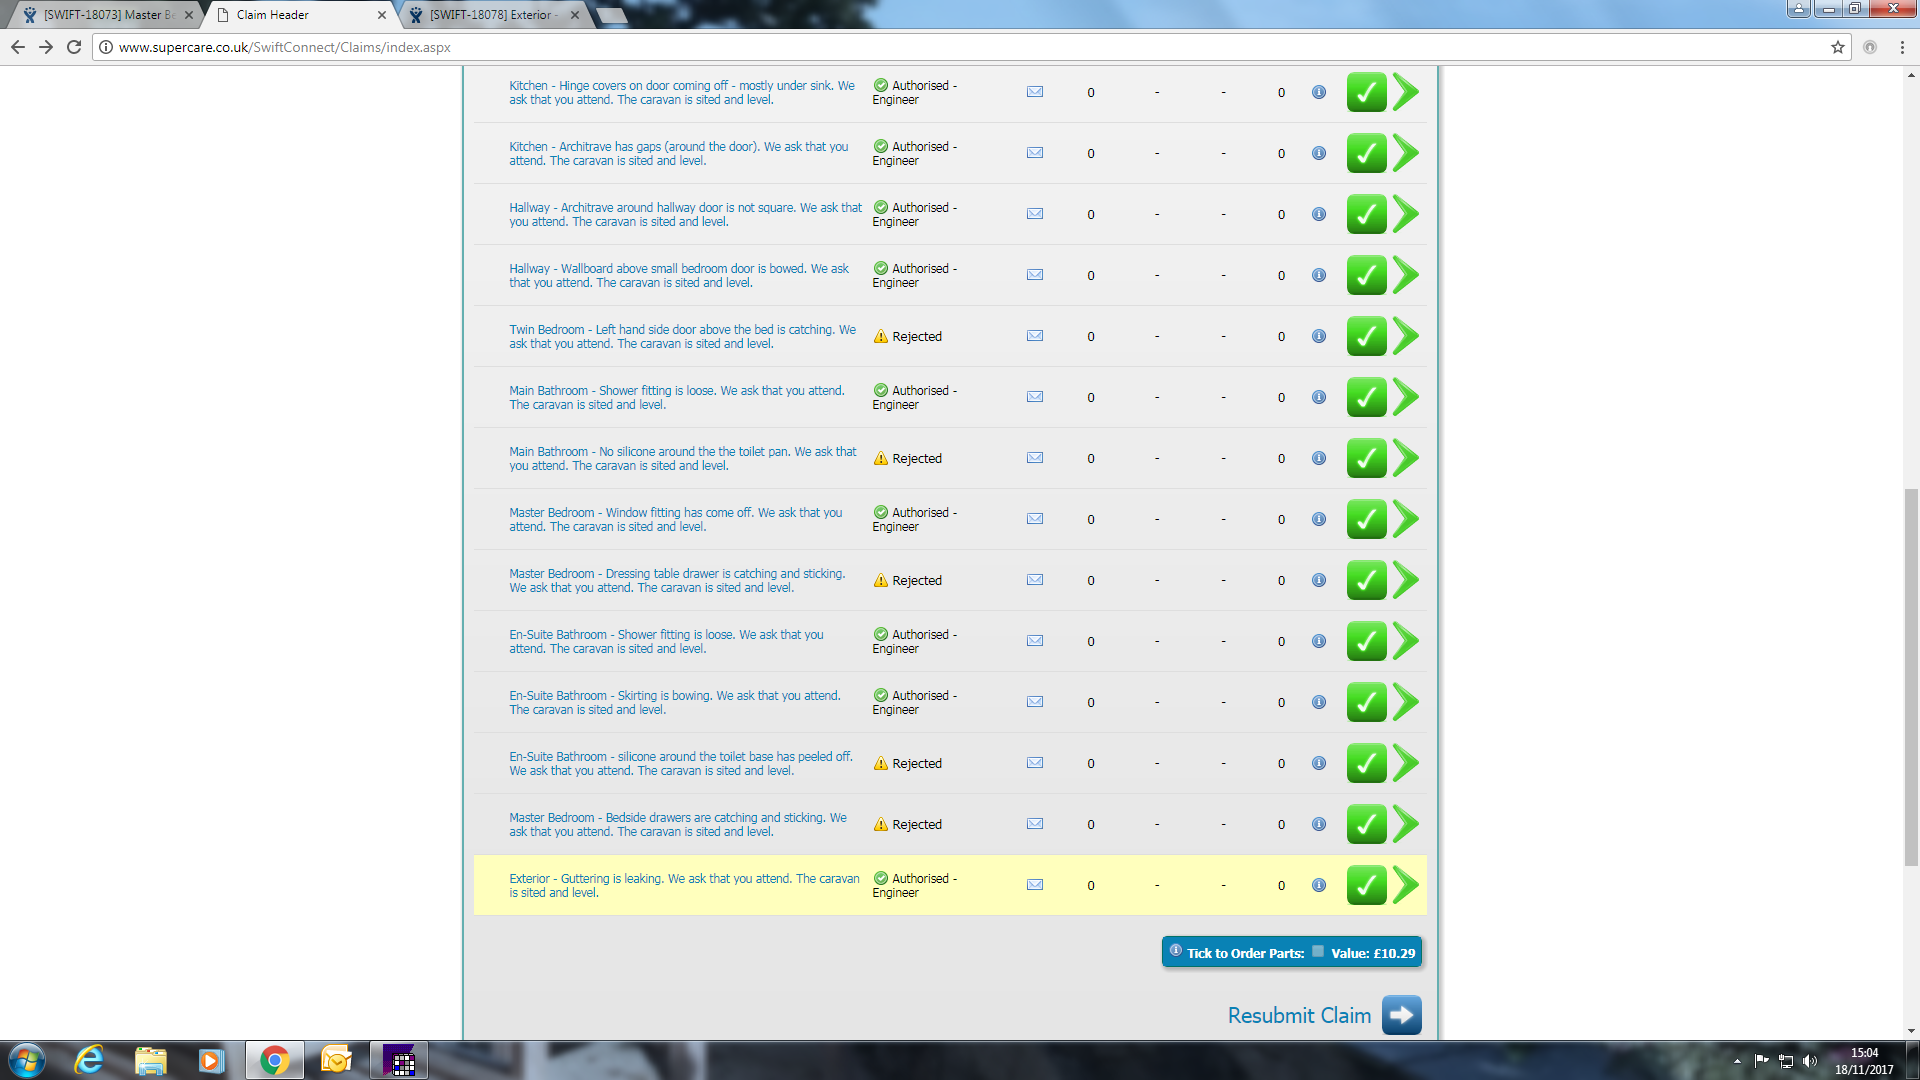
Task: Click info icon on En-Suite Skirting row
Action: tap(1319, 702)
